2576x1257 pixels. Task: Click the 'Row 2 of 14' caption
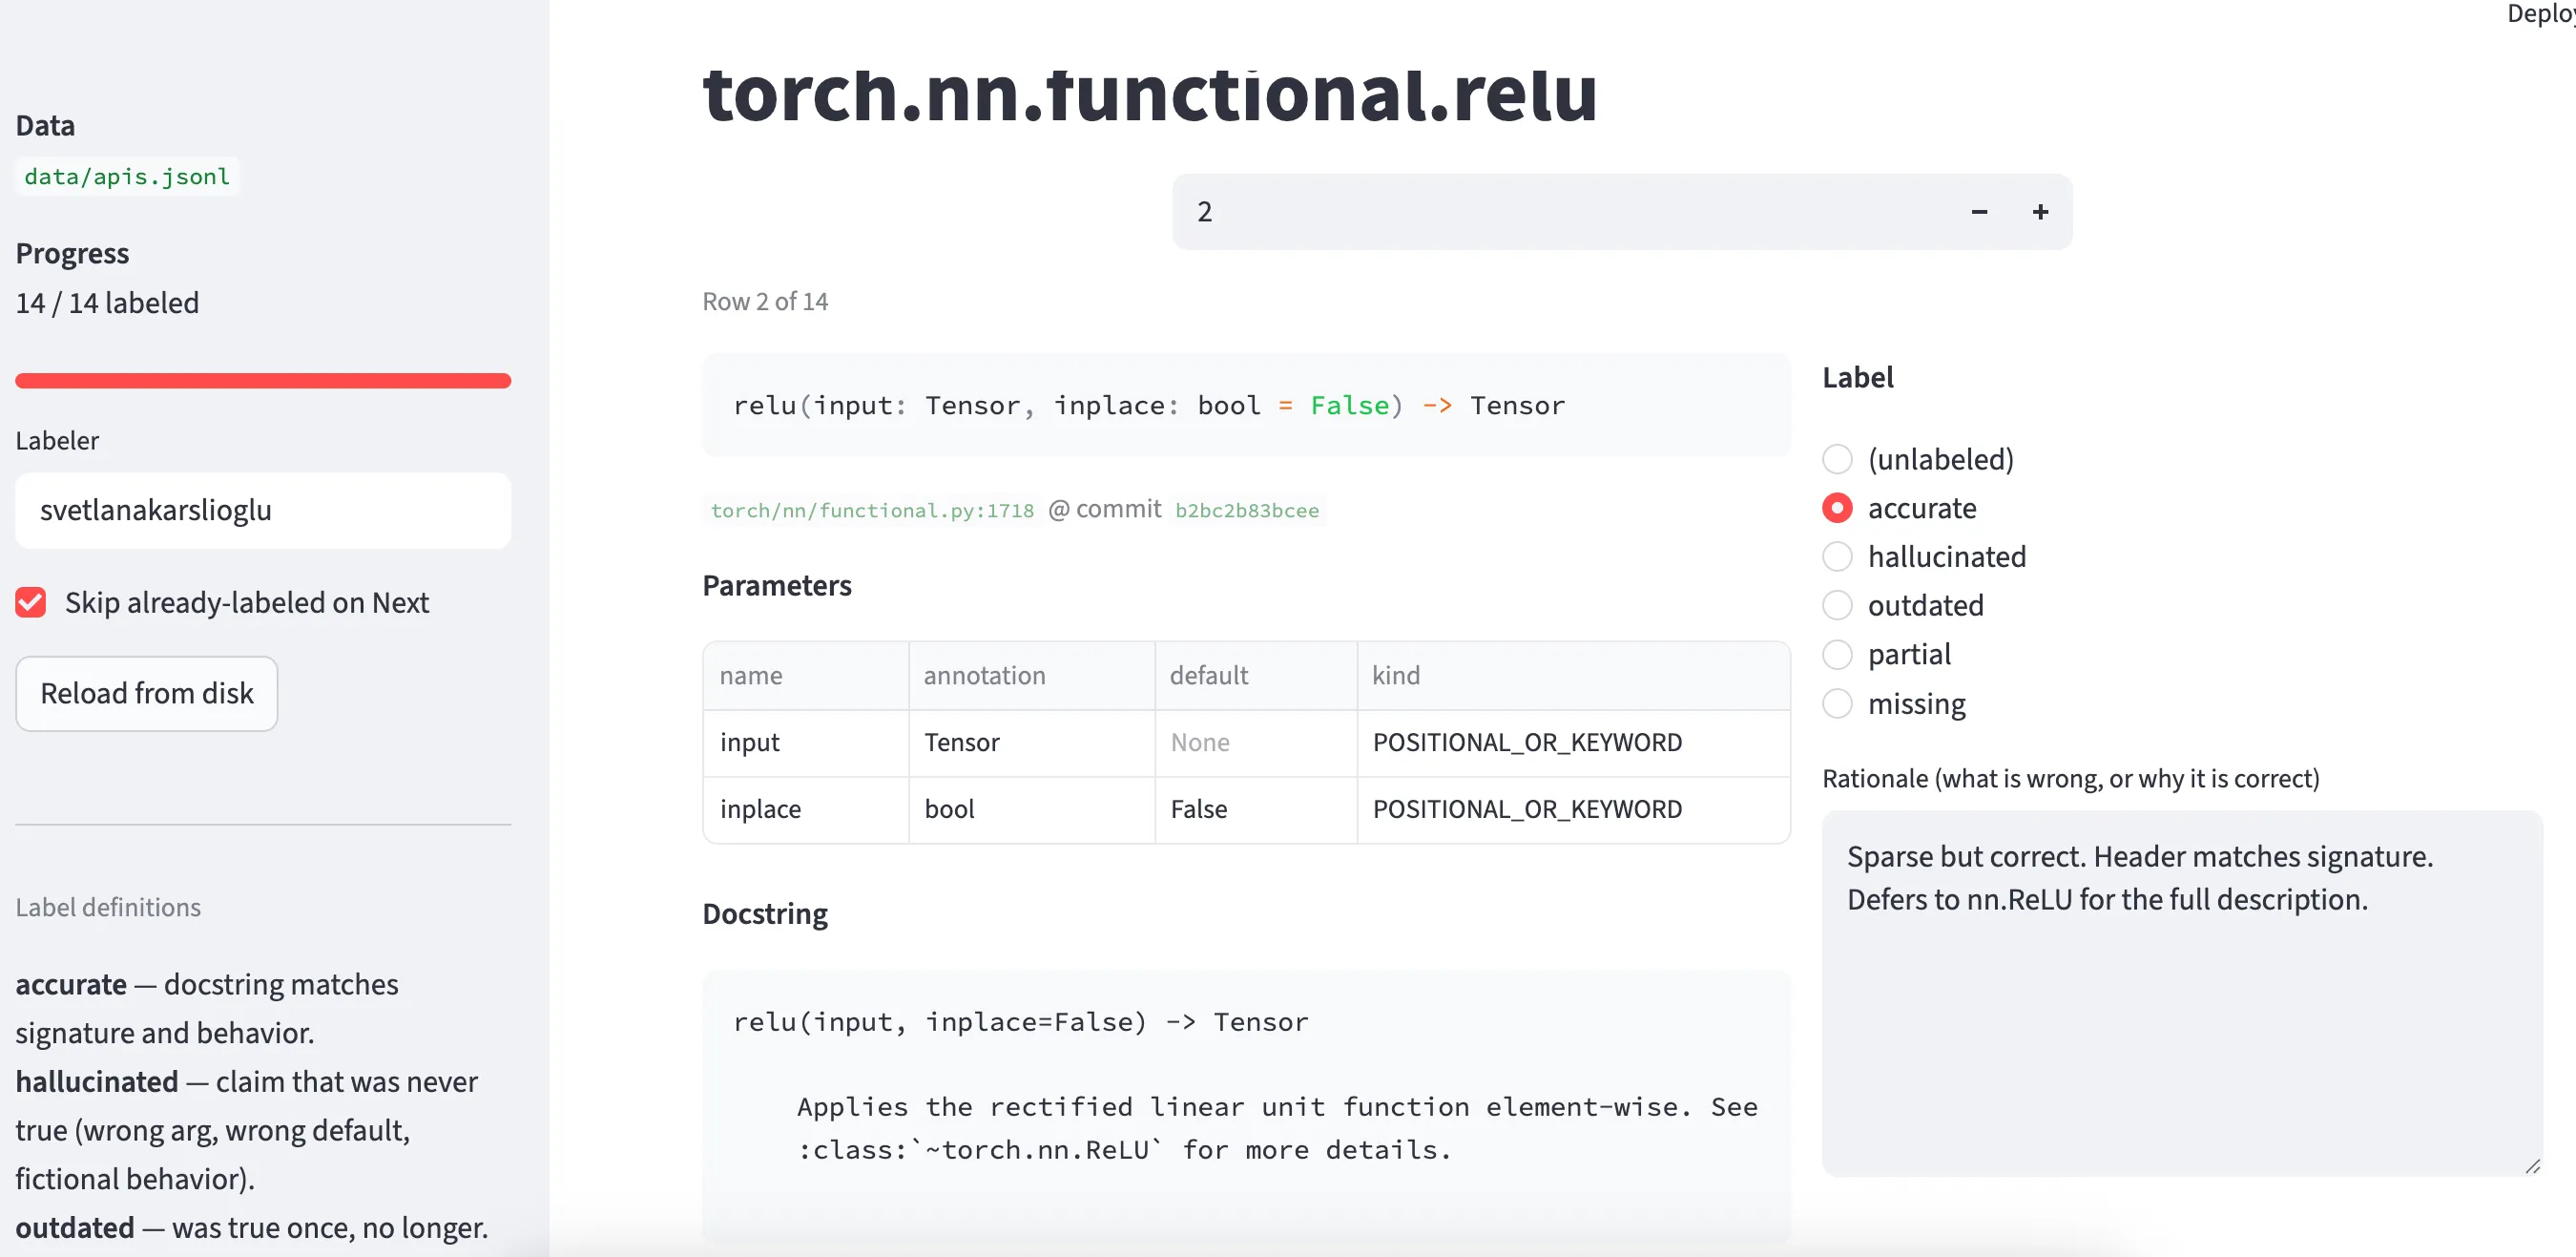click(765, 301)
